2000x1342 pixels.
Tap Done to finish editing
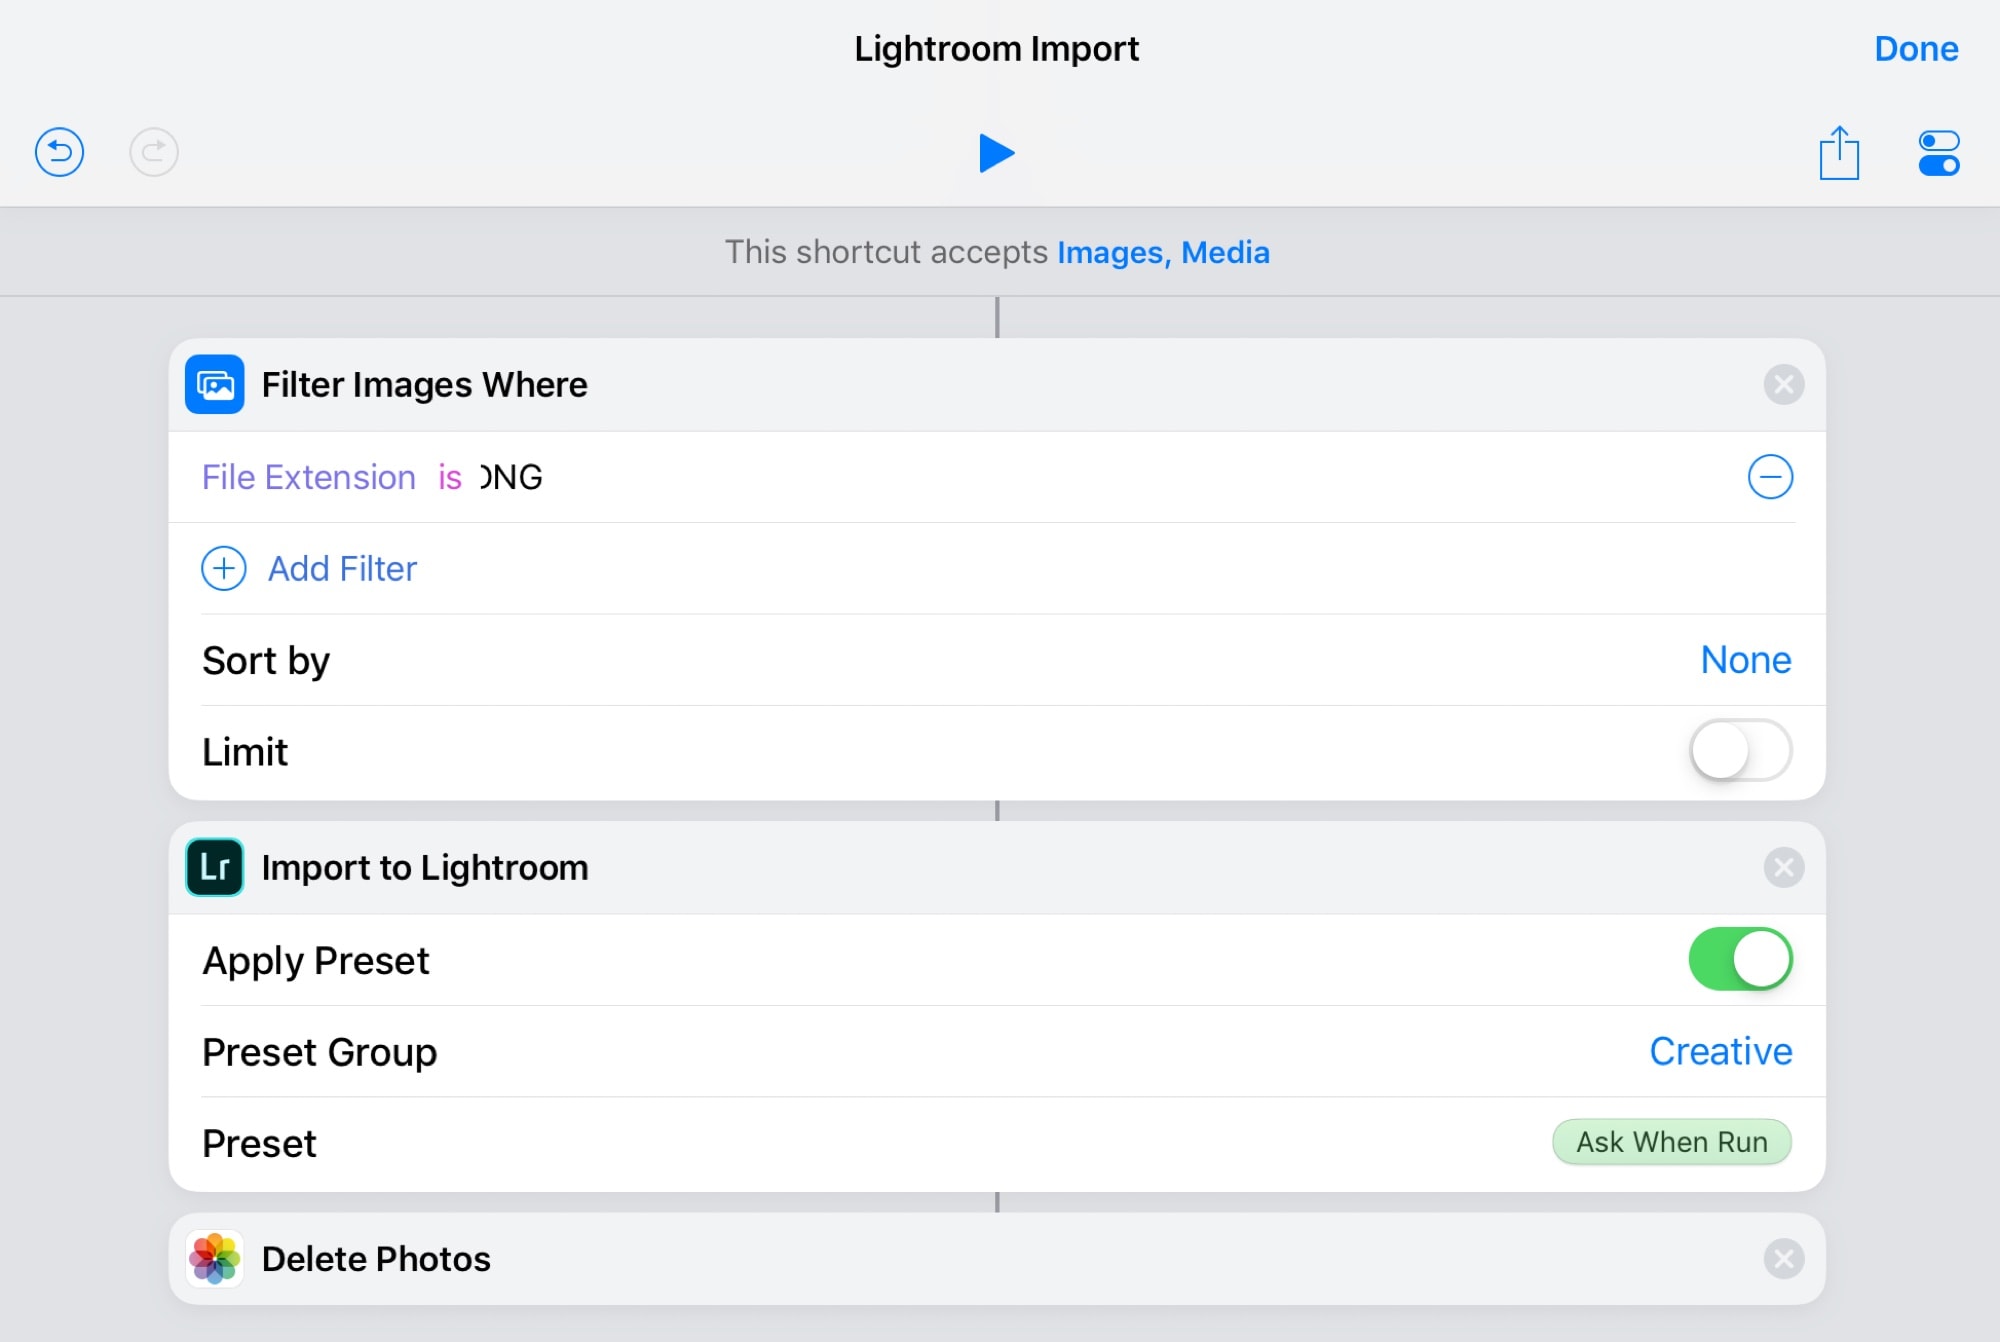[1915, 48]
